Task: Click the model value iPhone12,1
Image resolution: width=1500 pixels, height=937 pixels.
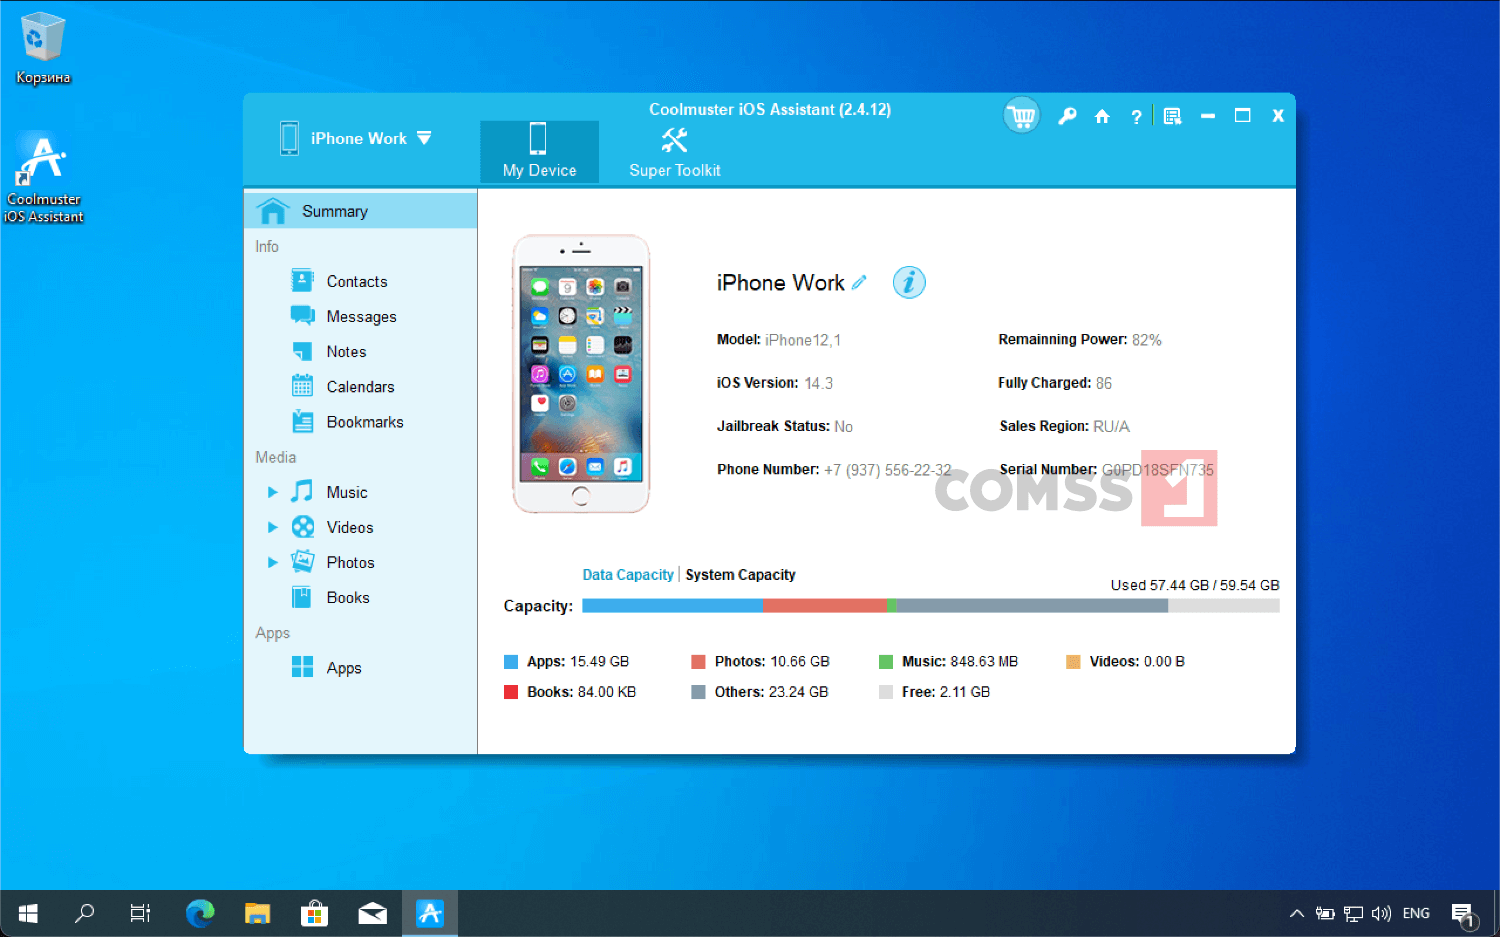Action: point(803,340)
